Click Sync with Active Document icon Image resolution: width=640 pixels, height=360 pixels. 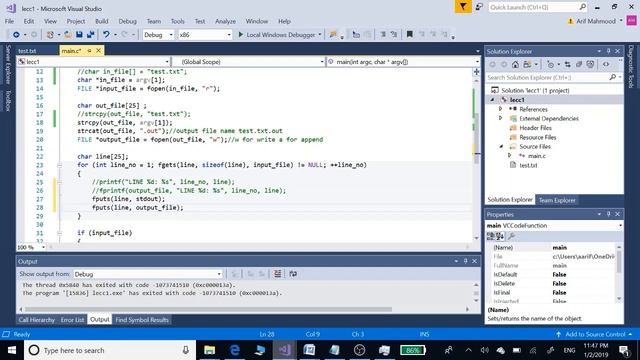point(567,64)
